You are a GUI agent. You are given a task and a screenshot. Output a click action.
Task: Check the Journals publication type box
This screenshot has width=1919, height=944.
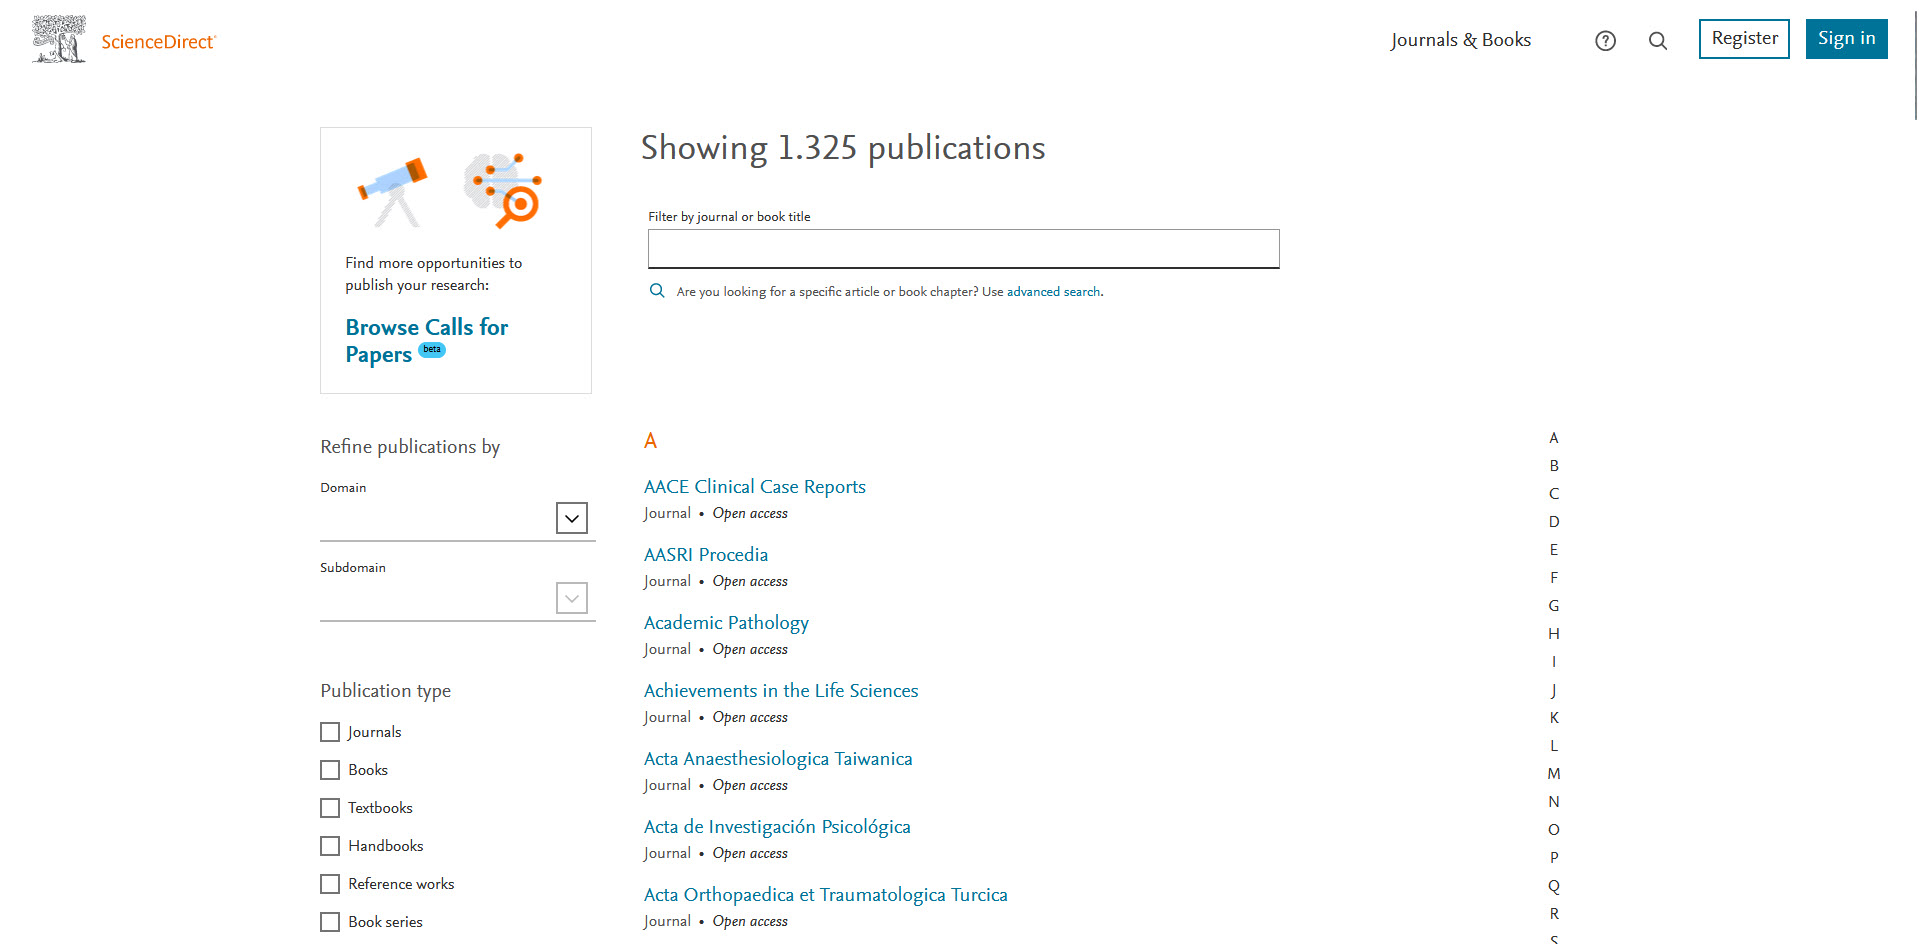330,732
